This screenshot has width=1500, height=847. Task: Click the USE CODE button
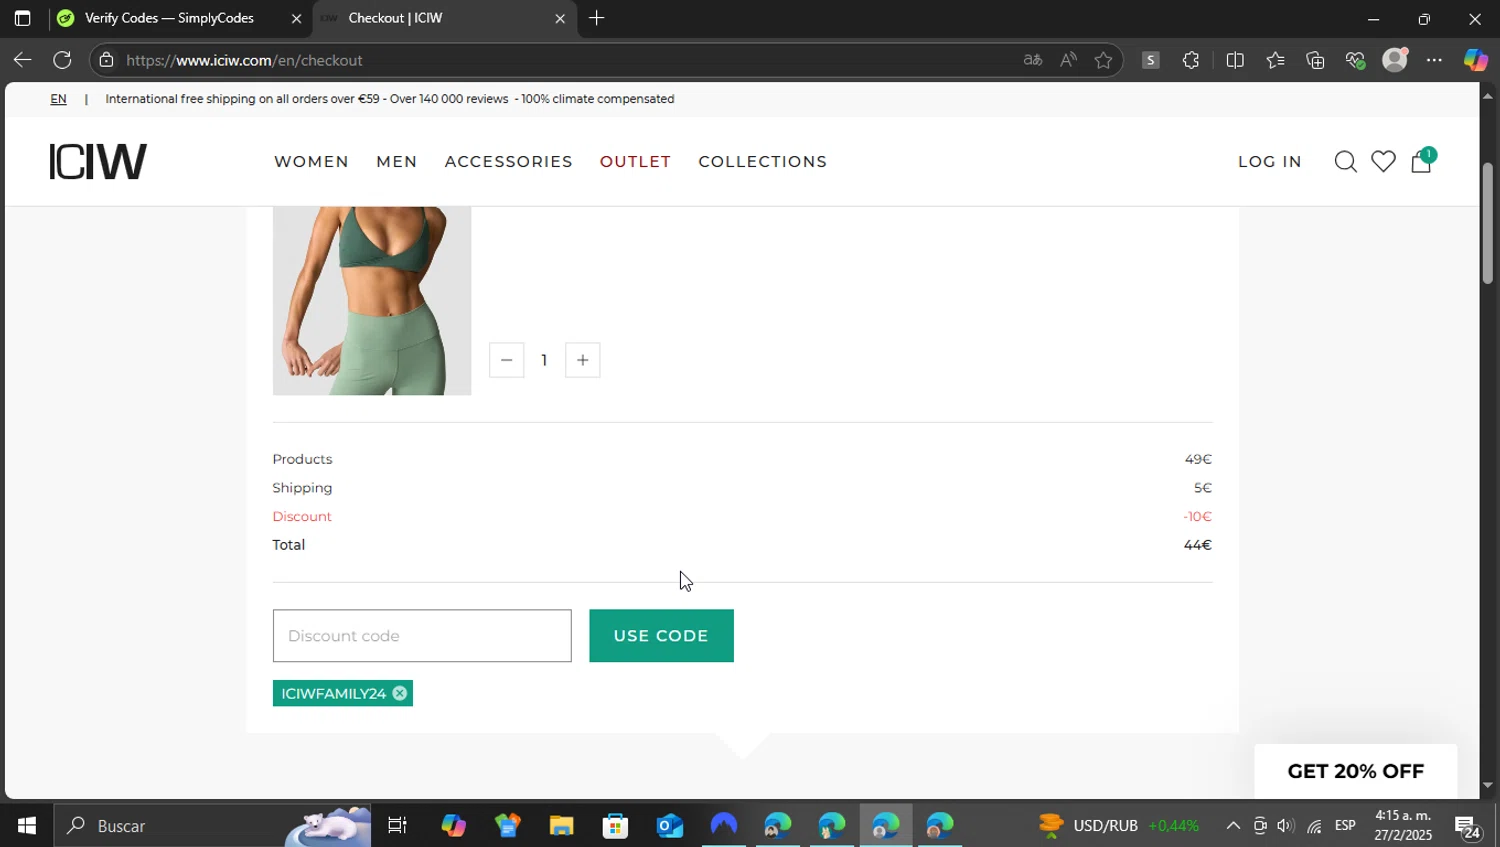point(661,636)
